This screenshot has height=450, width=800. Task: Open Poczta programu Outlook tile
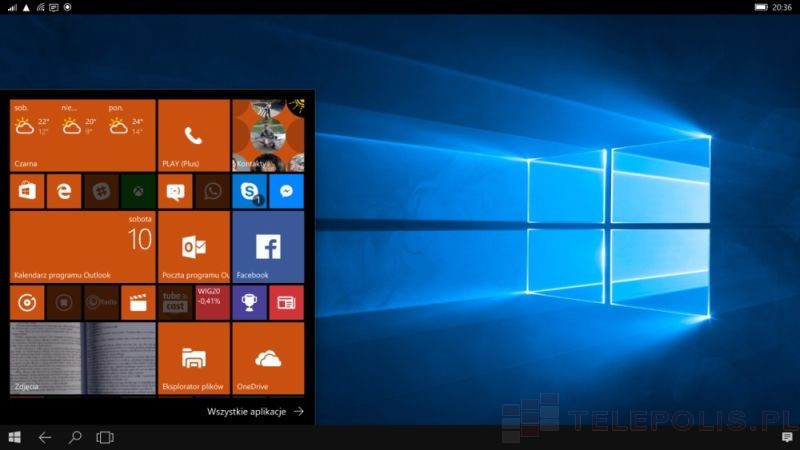[x=194, y=247]
